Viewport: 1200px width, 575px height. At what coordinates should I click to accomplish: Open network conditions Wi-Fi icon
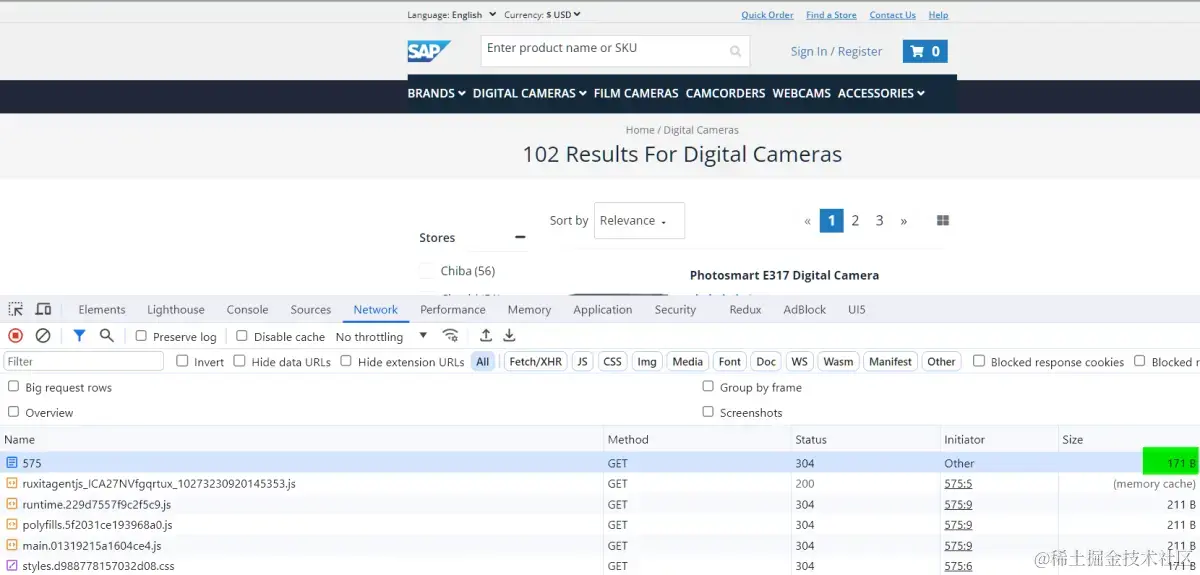coord(450,336)
